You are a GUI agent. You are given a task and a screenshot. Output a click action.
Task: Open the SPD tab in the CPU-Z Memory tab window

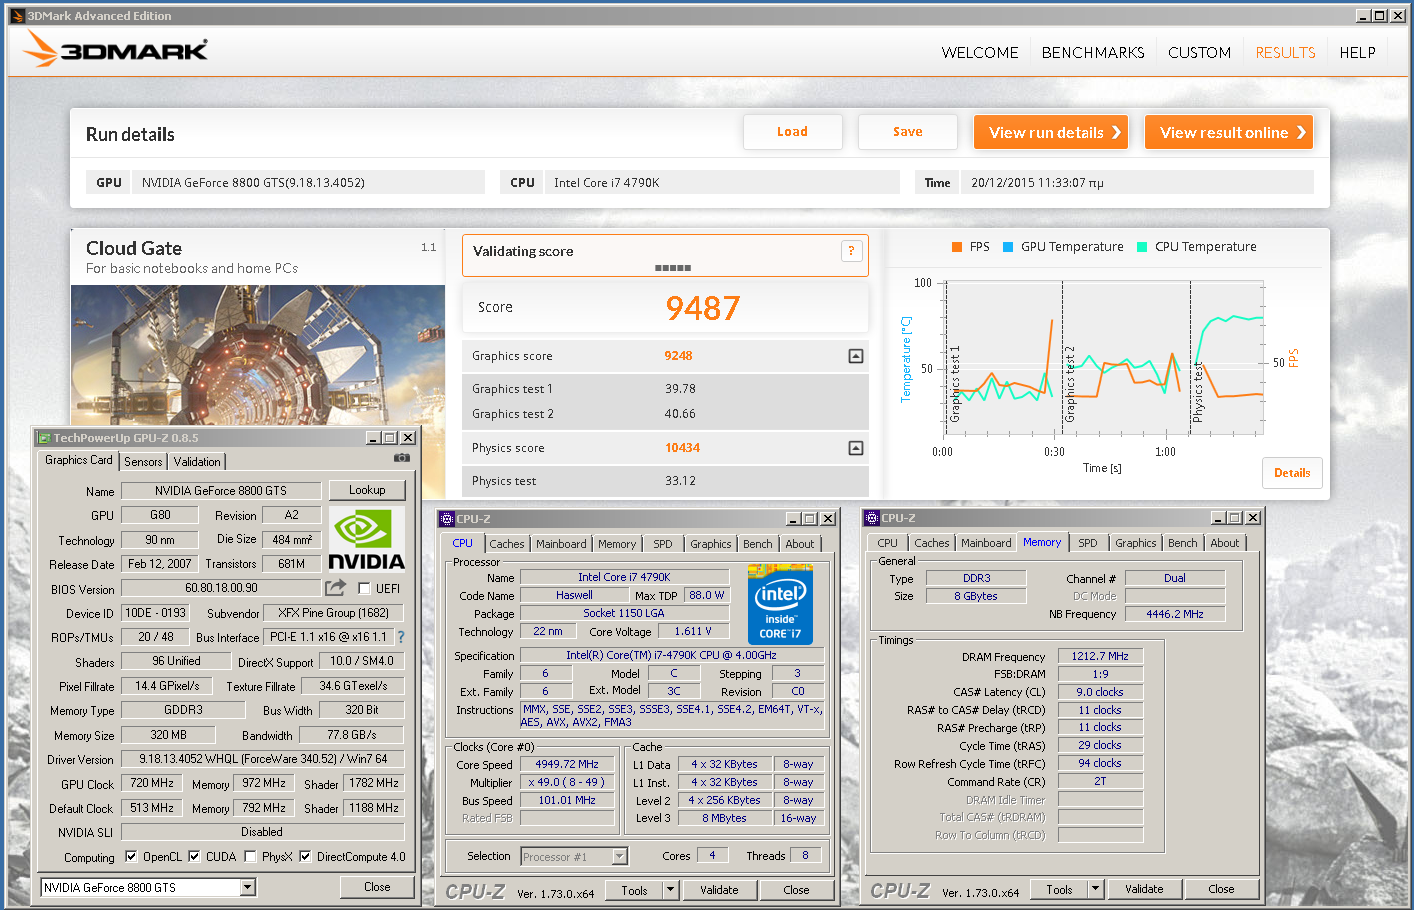(x=1088, y=543)
